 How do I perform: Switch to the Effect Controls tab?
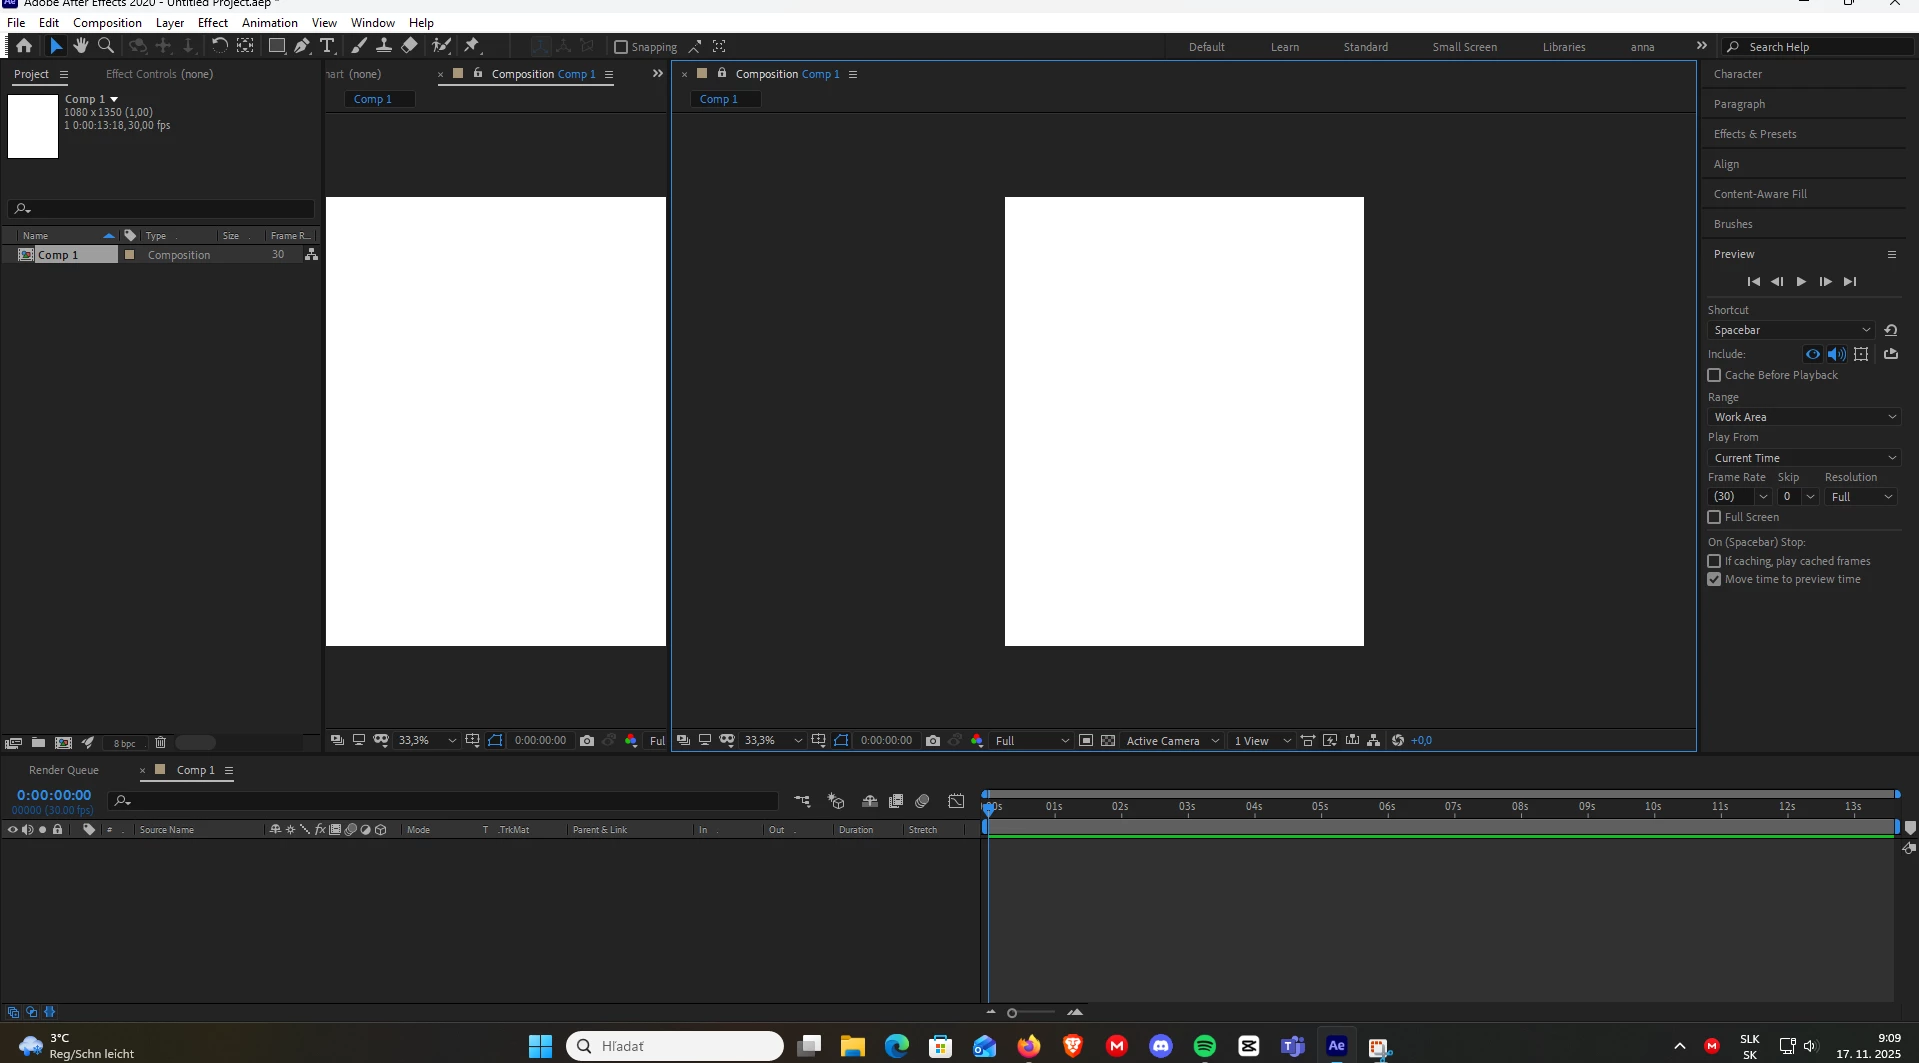pyautogui.click(x=159, y=74)
